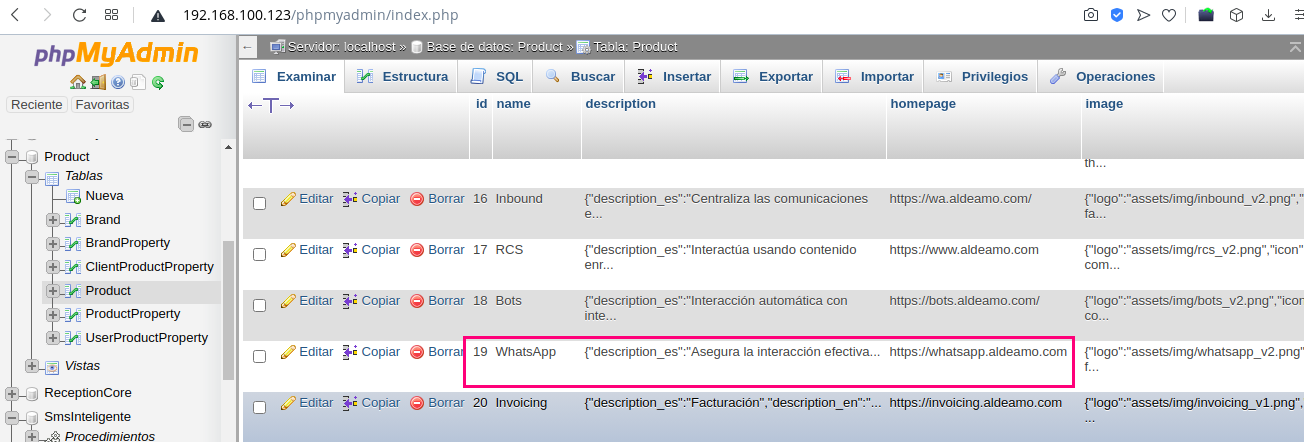This screenshot has width=1304, height=442.
Task: Click the red delete icon for Inbound row
Action: [x=417, y=199]
